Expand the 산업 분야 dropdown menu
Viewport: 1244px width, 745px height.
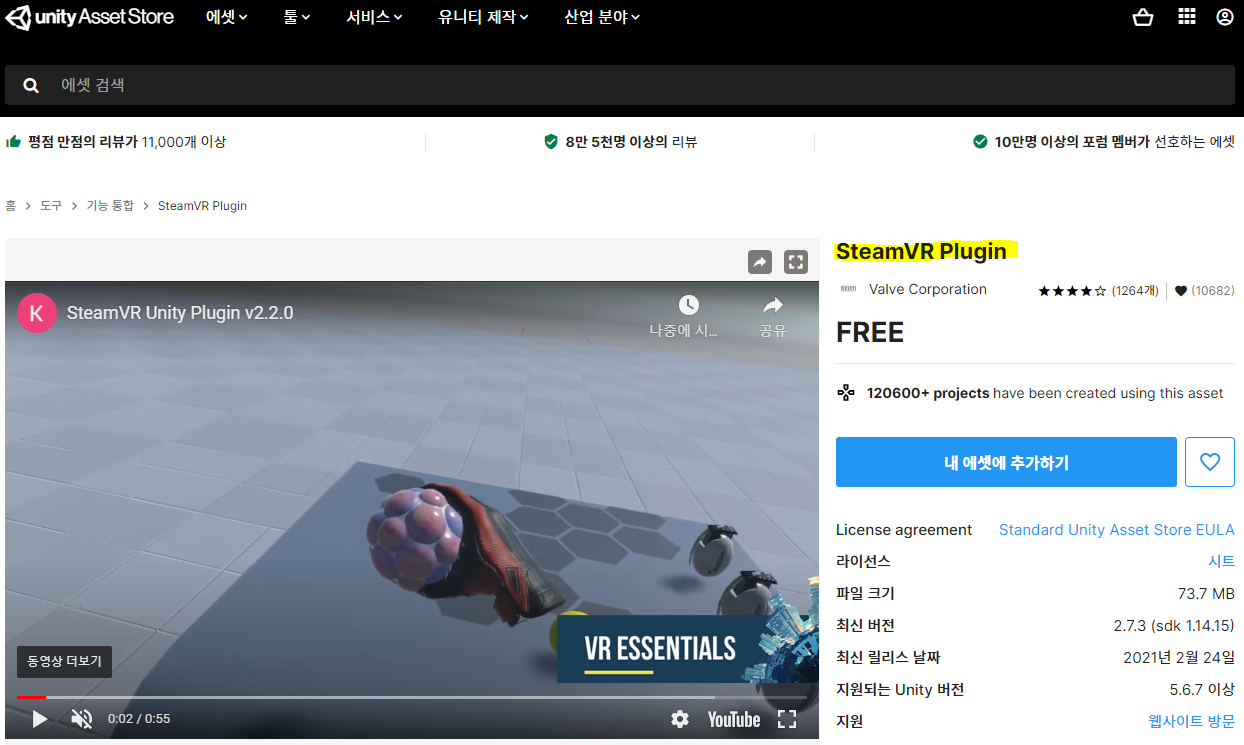pyautogui.click(x=602, y=17)
